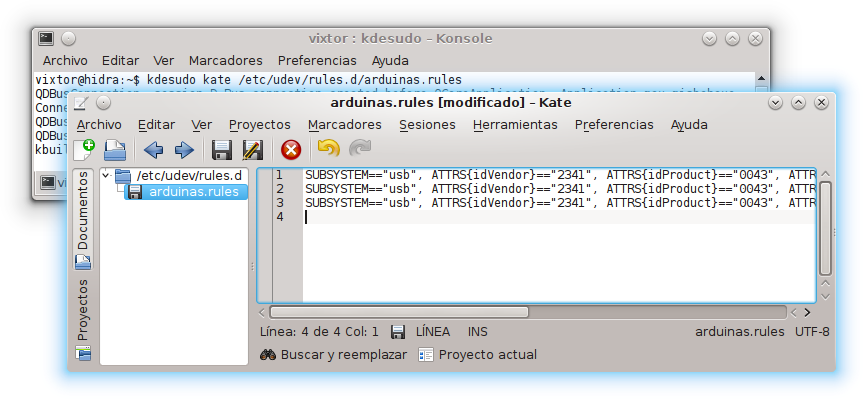
Task: Click arduinas.rules label in the status bar
Action: click(740, 332)
